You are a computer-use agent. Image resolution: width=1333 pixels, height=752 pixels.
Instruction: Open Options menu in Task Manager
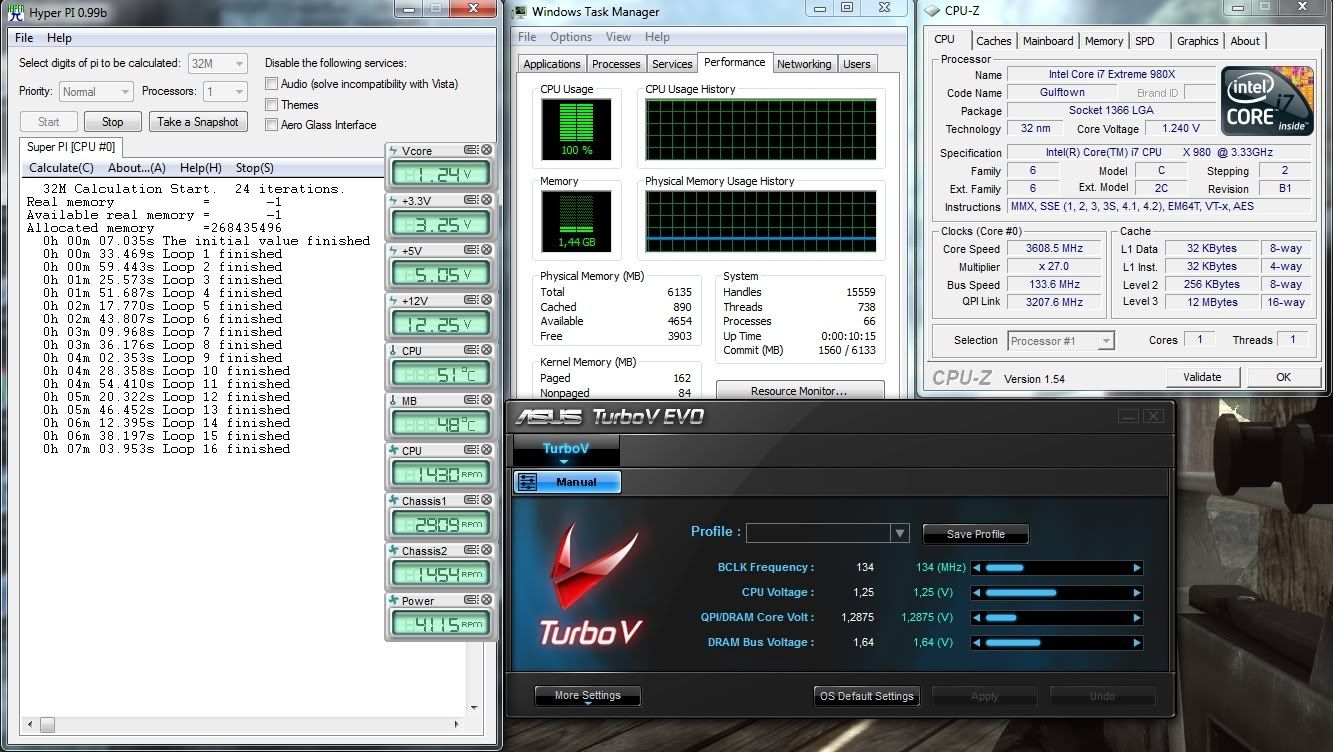(571, 37)
